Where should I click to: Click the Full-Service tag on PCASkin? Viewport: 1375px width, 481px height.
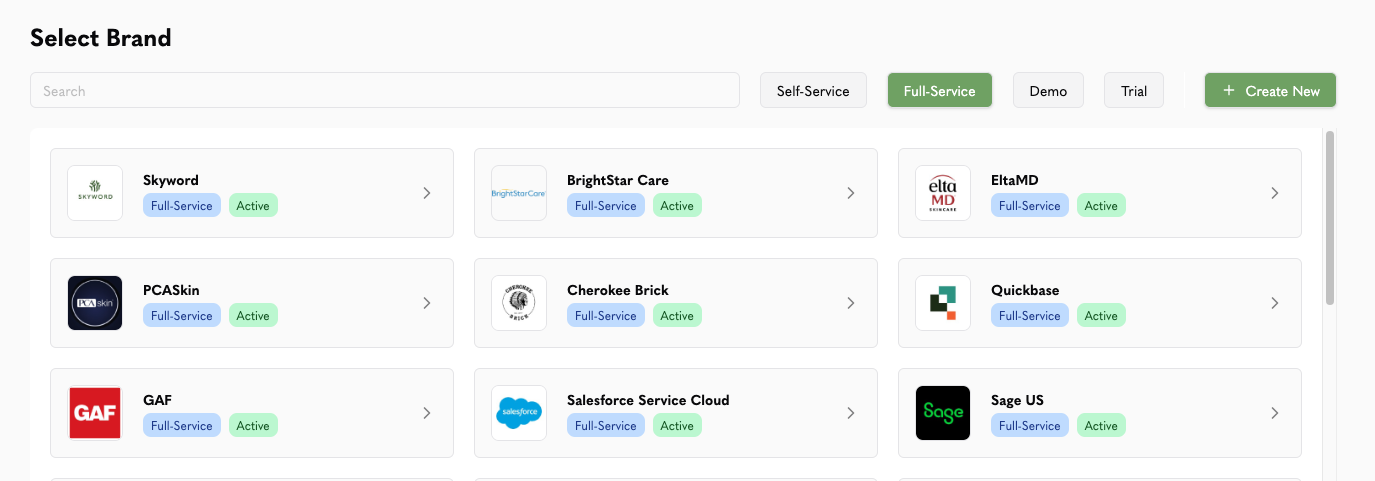click(x=182, y=316)
